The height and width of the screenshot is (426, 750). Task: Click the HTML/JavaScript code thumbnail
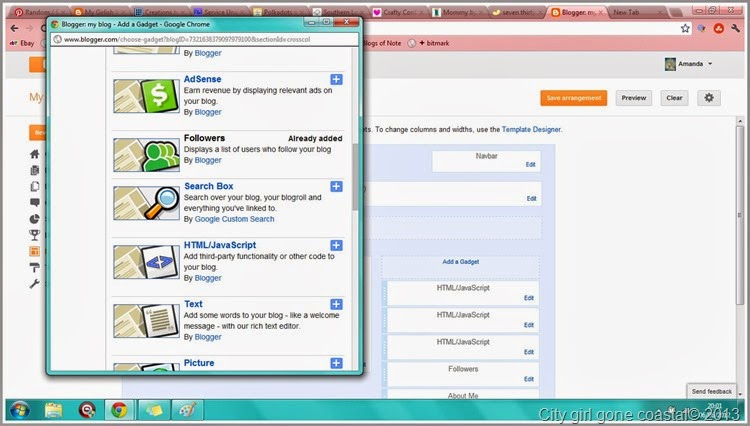point(146,262)
